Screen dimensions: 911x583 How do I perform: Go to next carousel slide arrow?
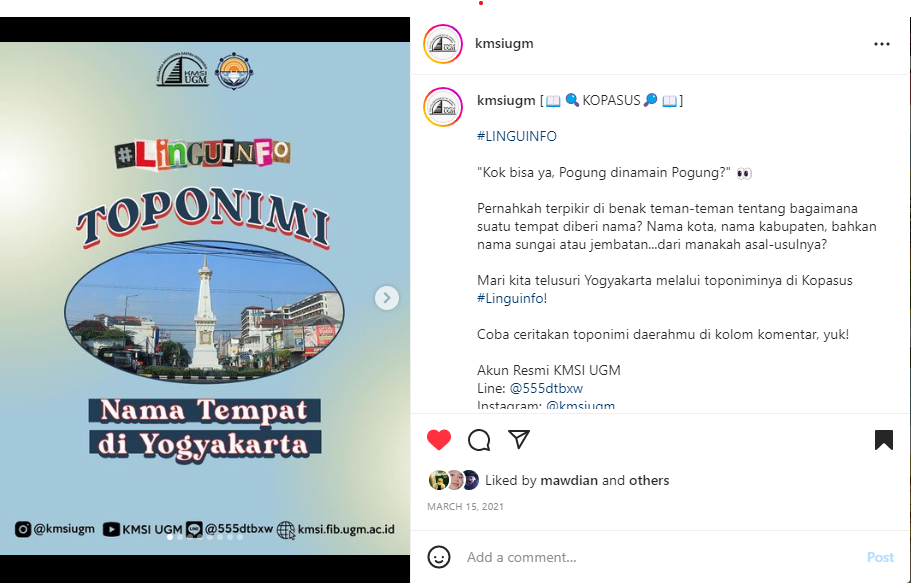pyautogui.click(x=387, y=298)
